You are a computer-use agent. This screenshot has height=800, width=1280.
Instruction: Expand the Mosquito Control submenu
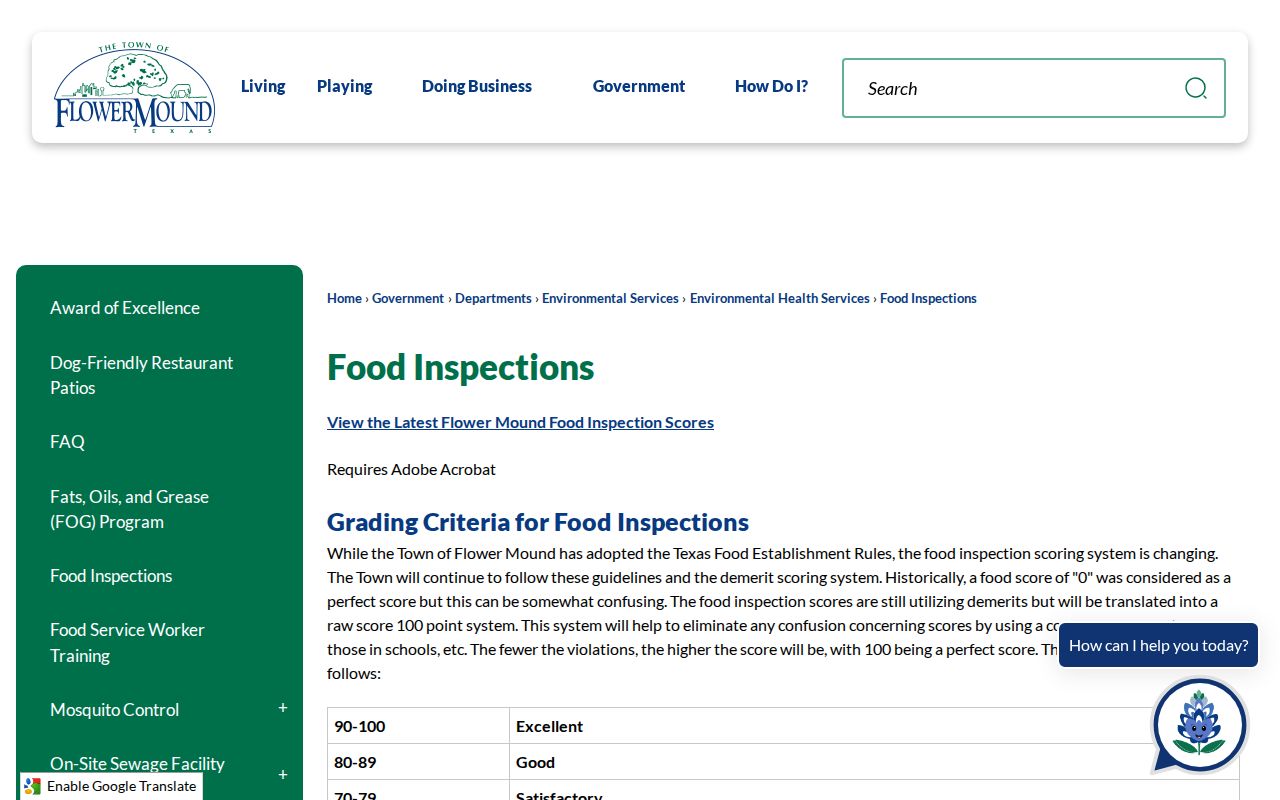point(283,708)
